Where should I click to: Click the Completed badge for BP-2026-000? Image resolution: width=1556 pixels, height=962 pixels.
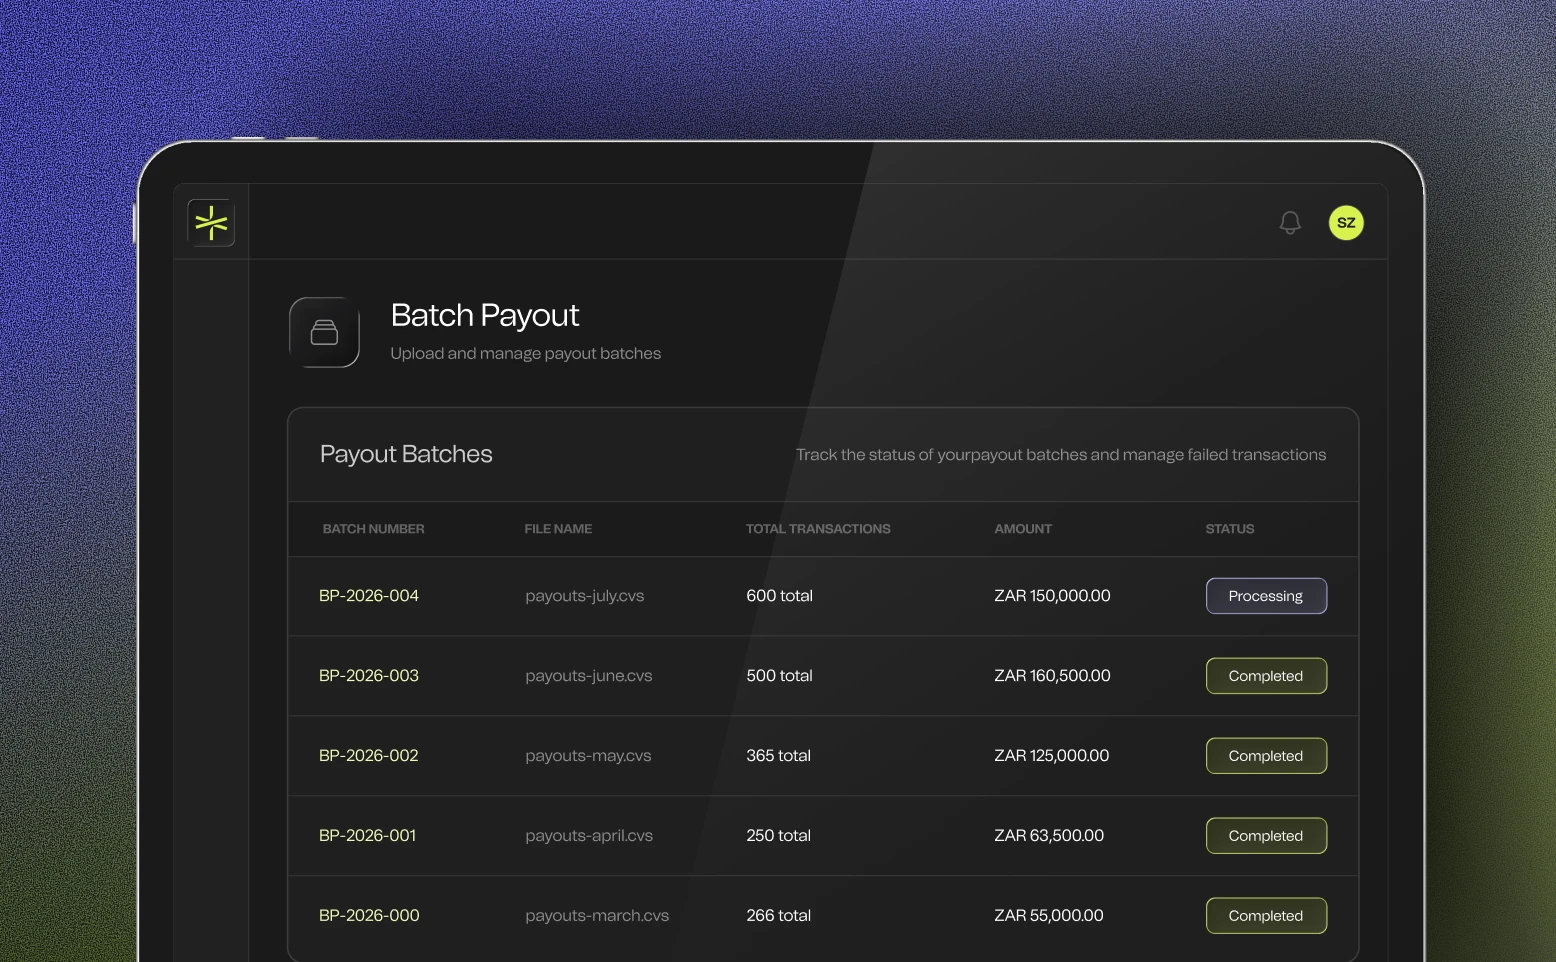(1265, 915)
